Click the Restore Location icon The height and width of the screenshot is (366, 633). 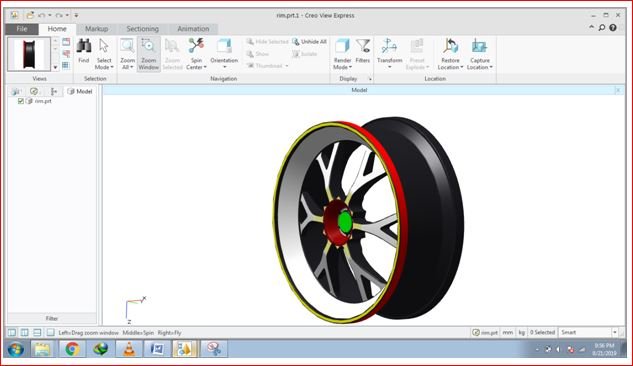click(x=450, y=46)
